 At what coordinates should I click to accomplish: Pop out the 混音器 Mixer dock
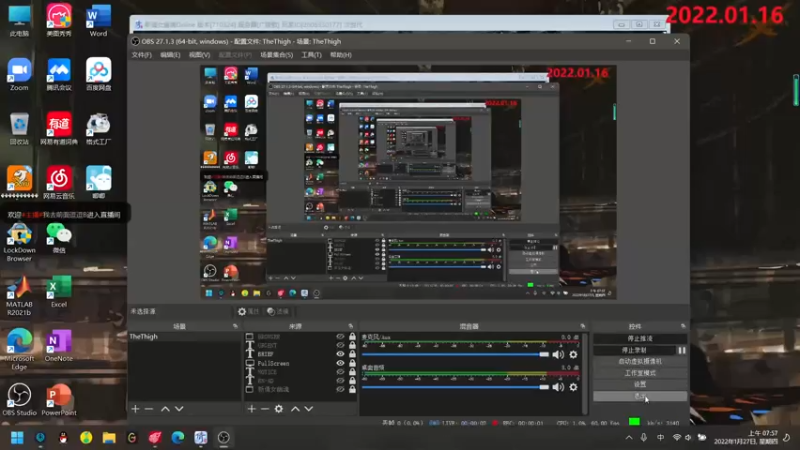pyautogui.click(x=583, y=326)
